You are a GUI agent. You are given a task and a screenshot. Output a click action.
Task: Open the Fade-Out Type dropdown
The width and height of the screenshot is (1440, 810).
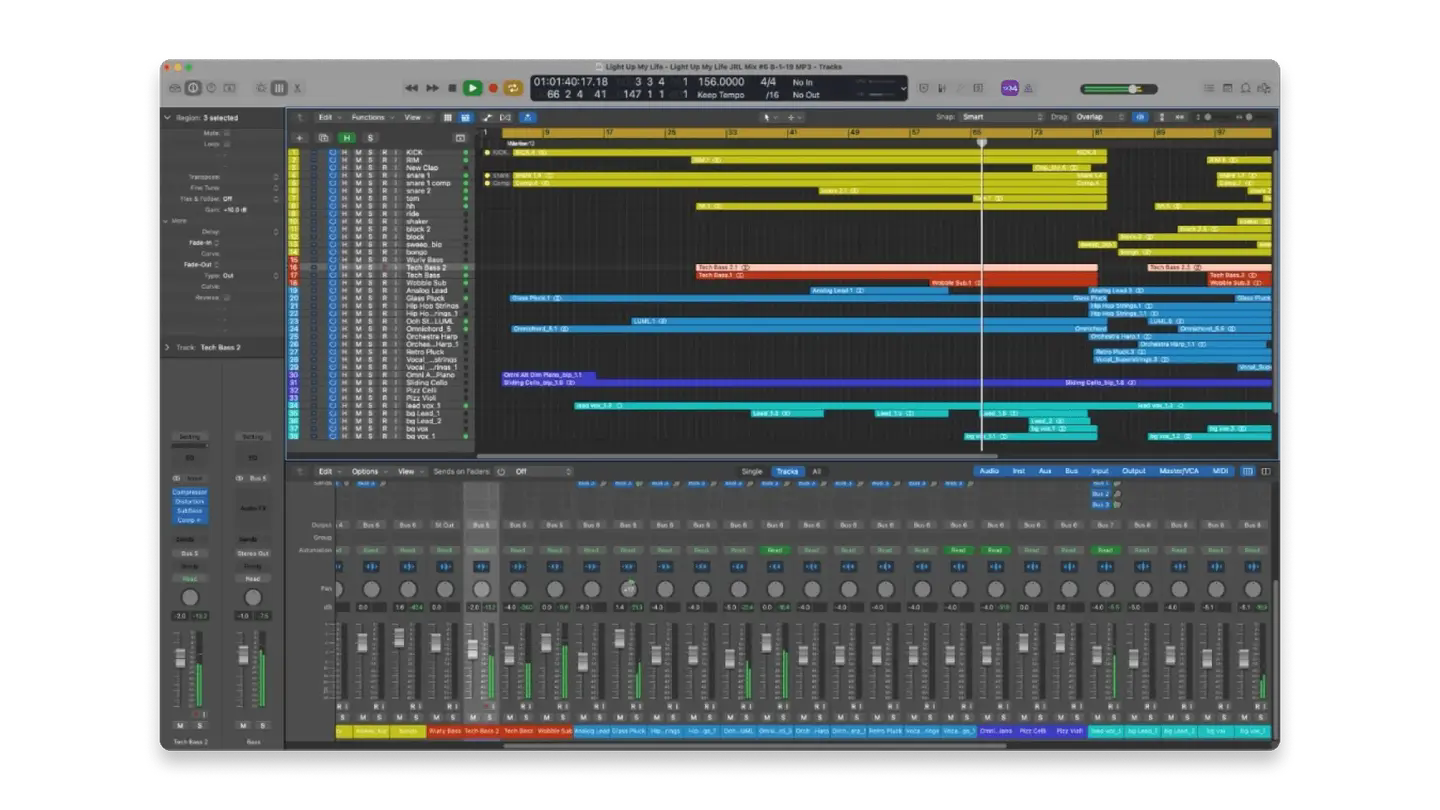(250, 275)
